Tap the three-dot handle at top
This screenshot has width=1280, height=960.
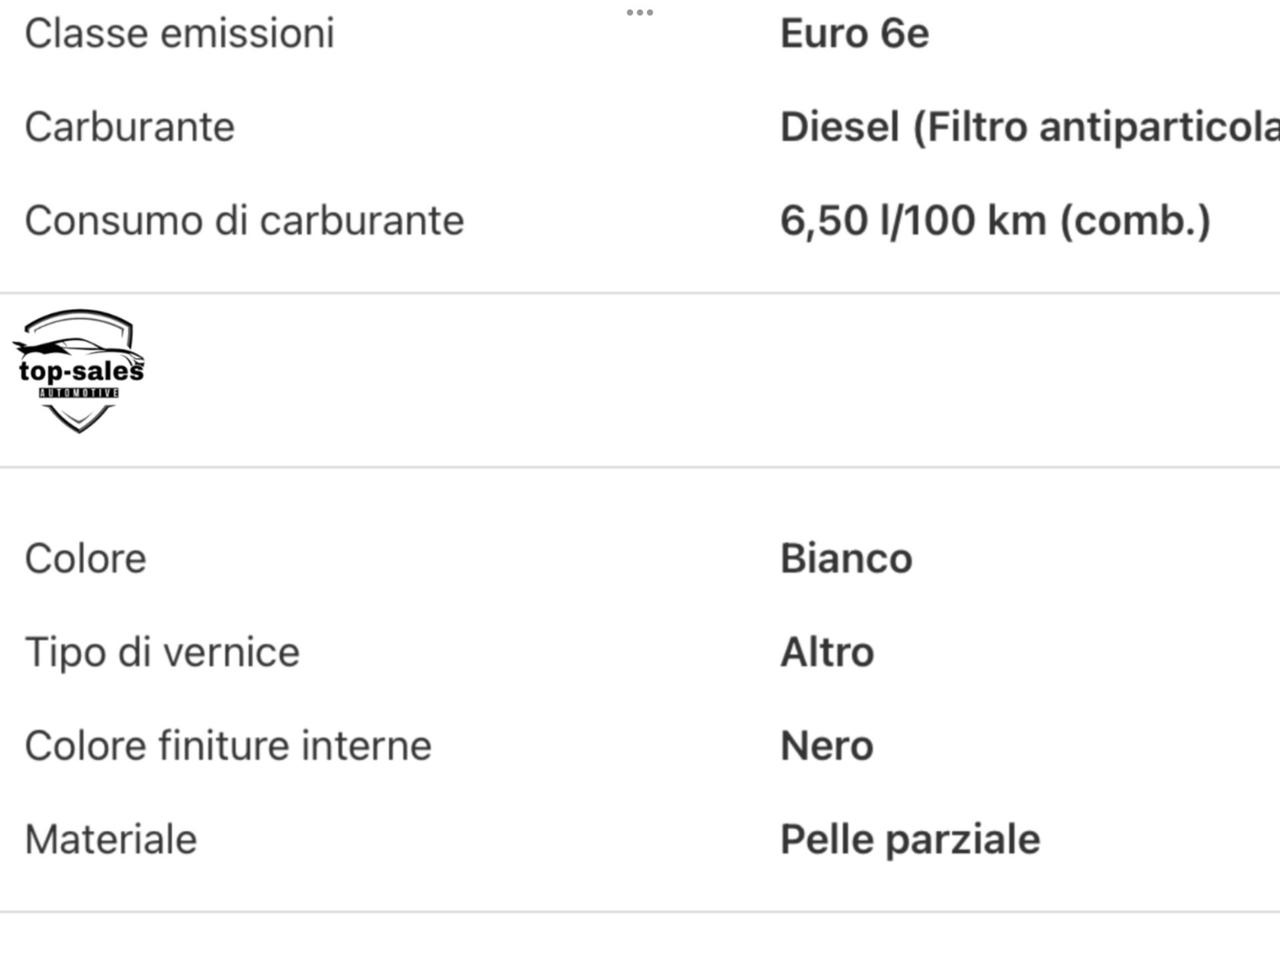pos(640,12)
